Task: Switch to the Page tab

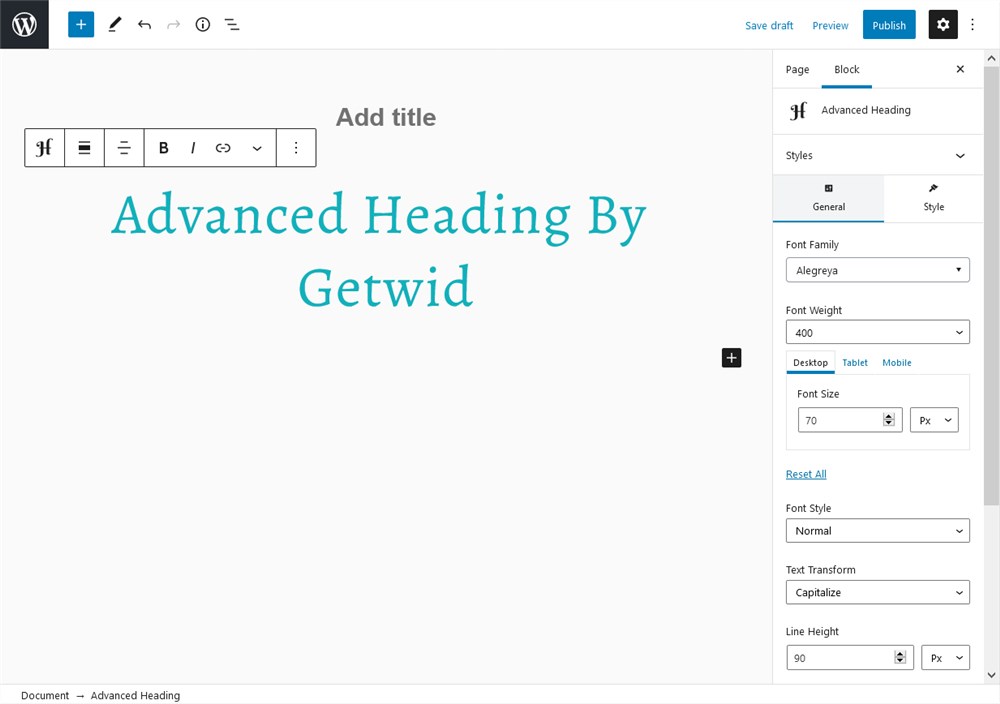Action: 797,70
